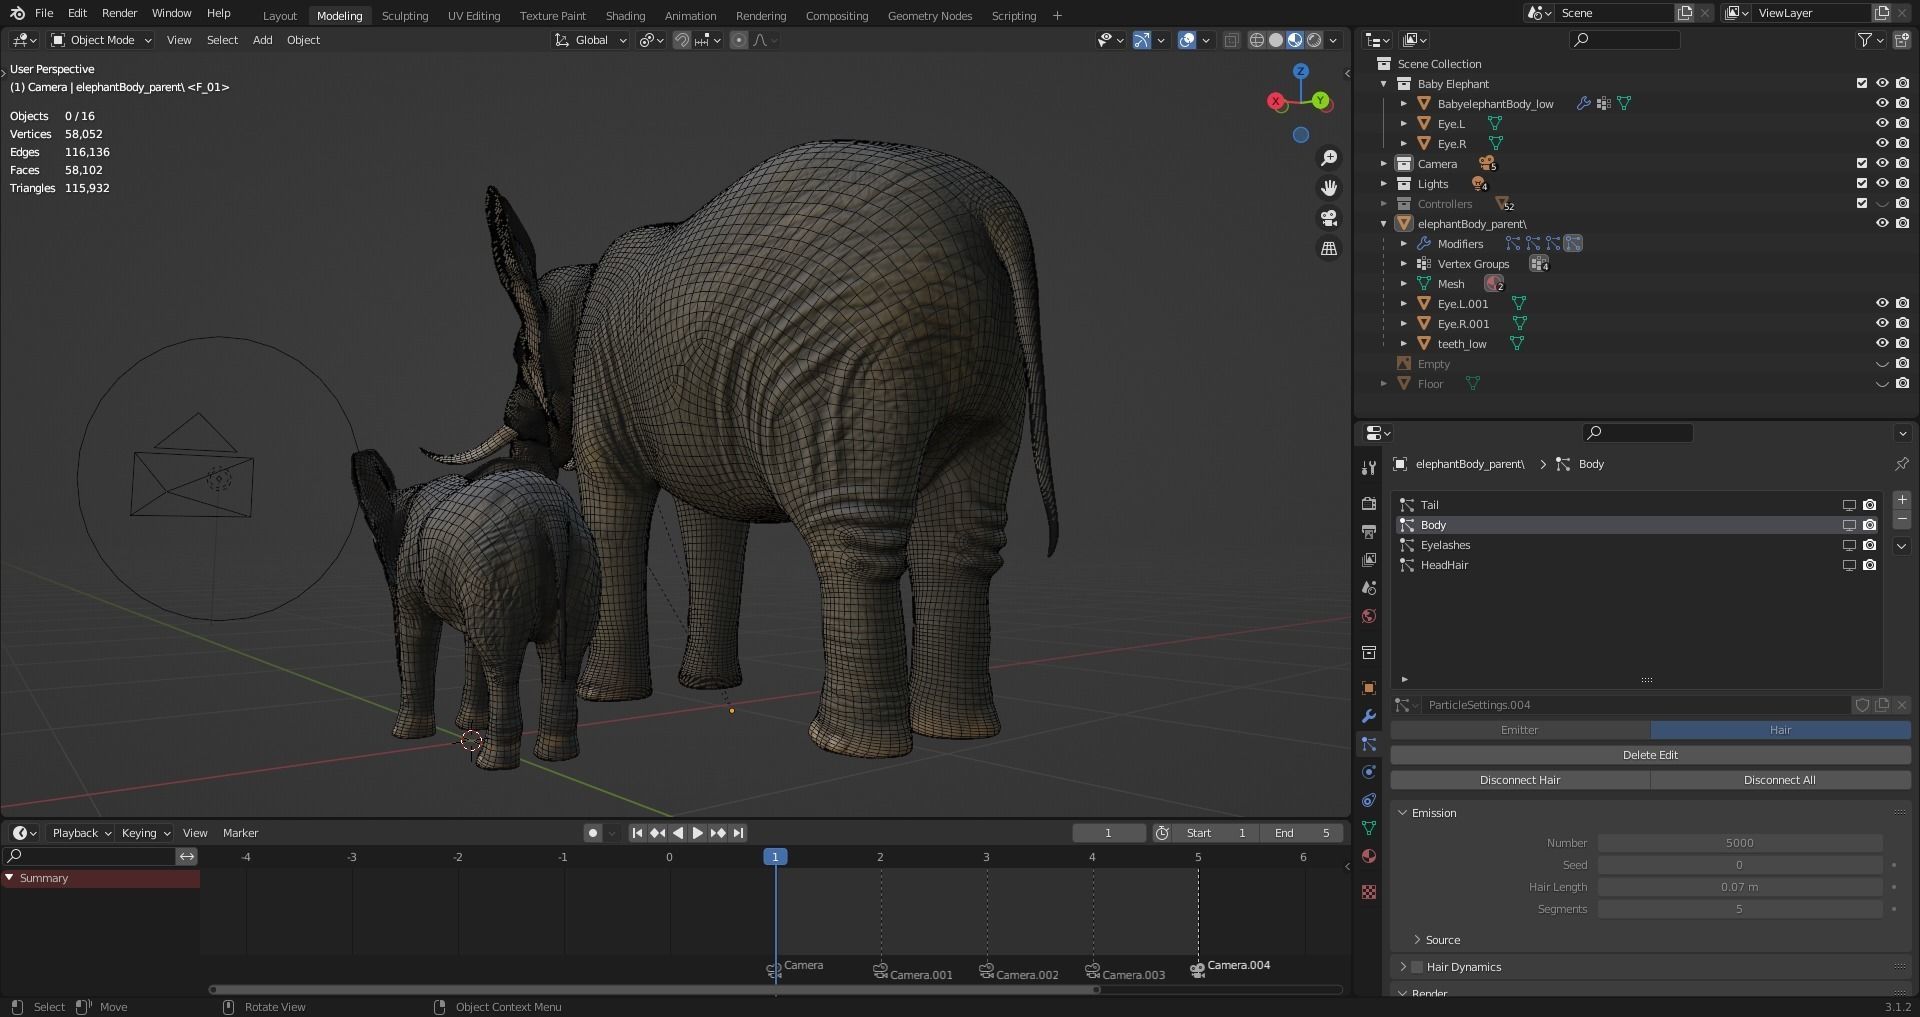
Task: Open the View Layer properties tab
Action: pyautogui.click(x=1369, y=559)
